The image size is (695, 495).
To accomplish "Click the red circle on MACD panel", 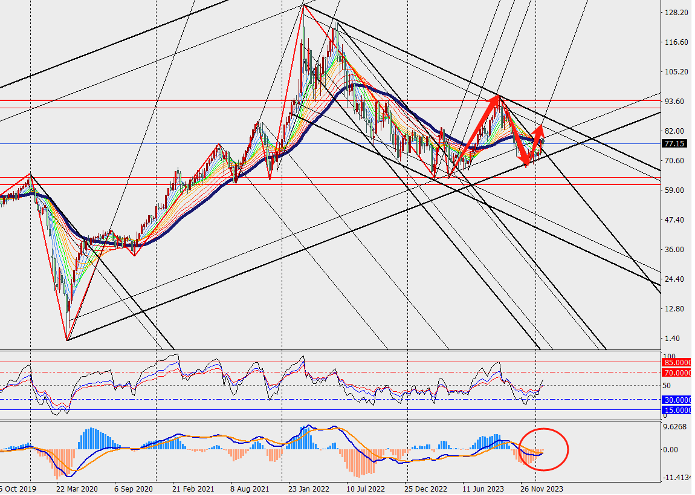I will 543,449.
